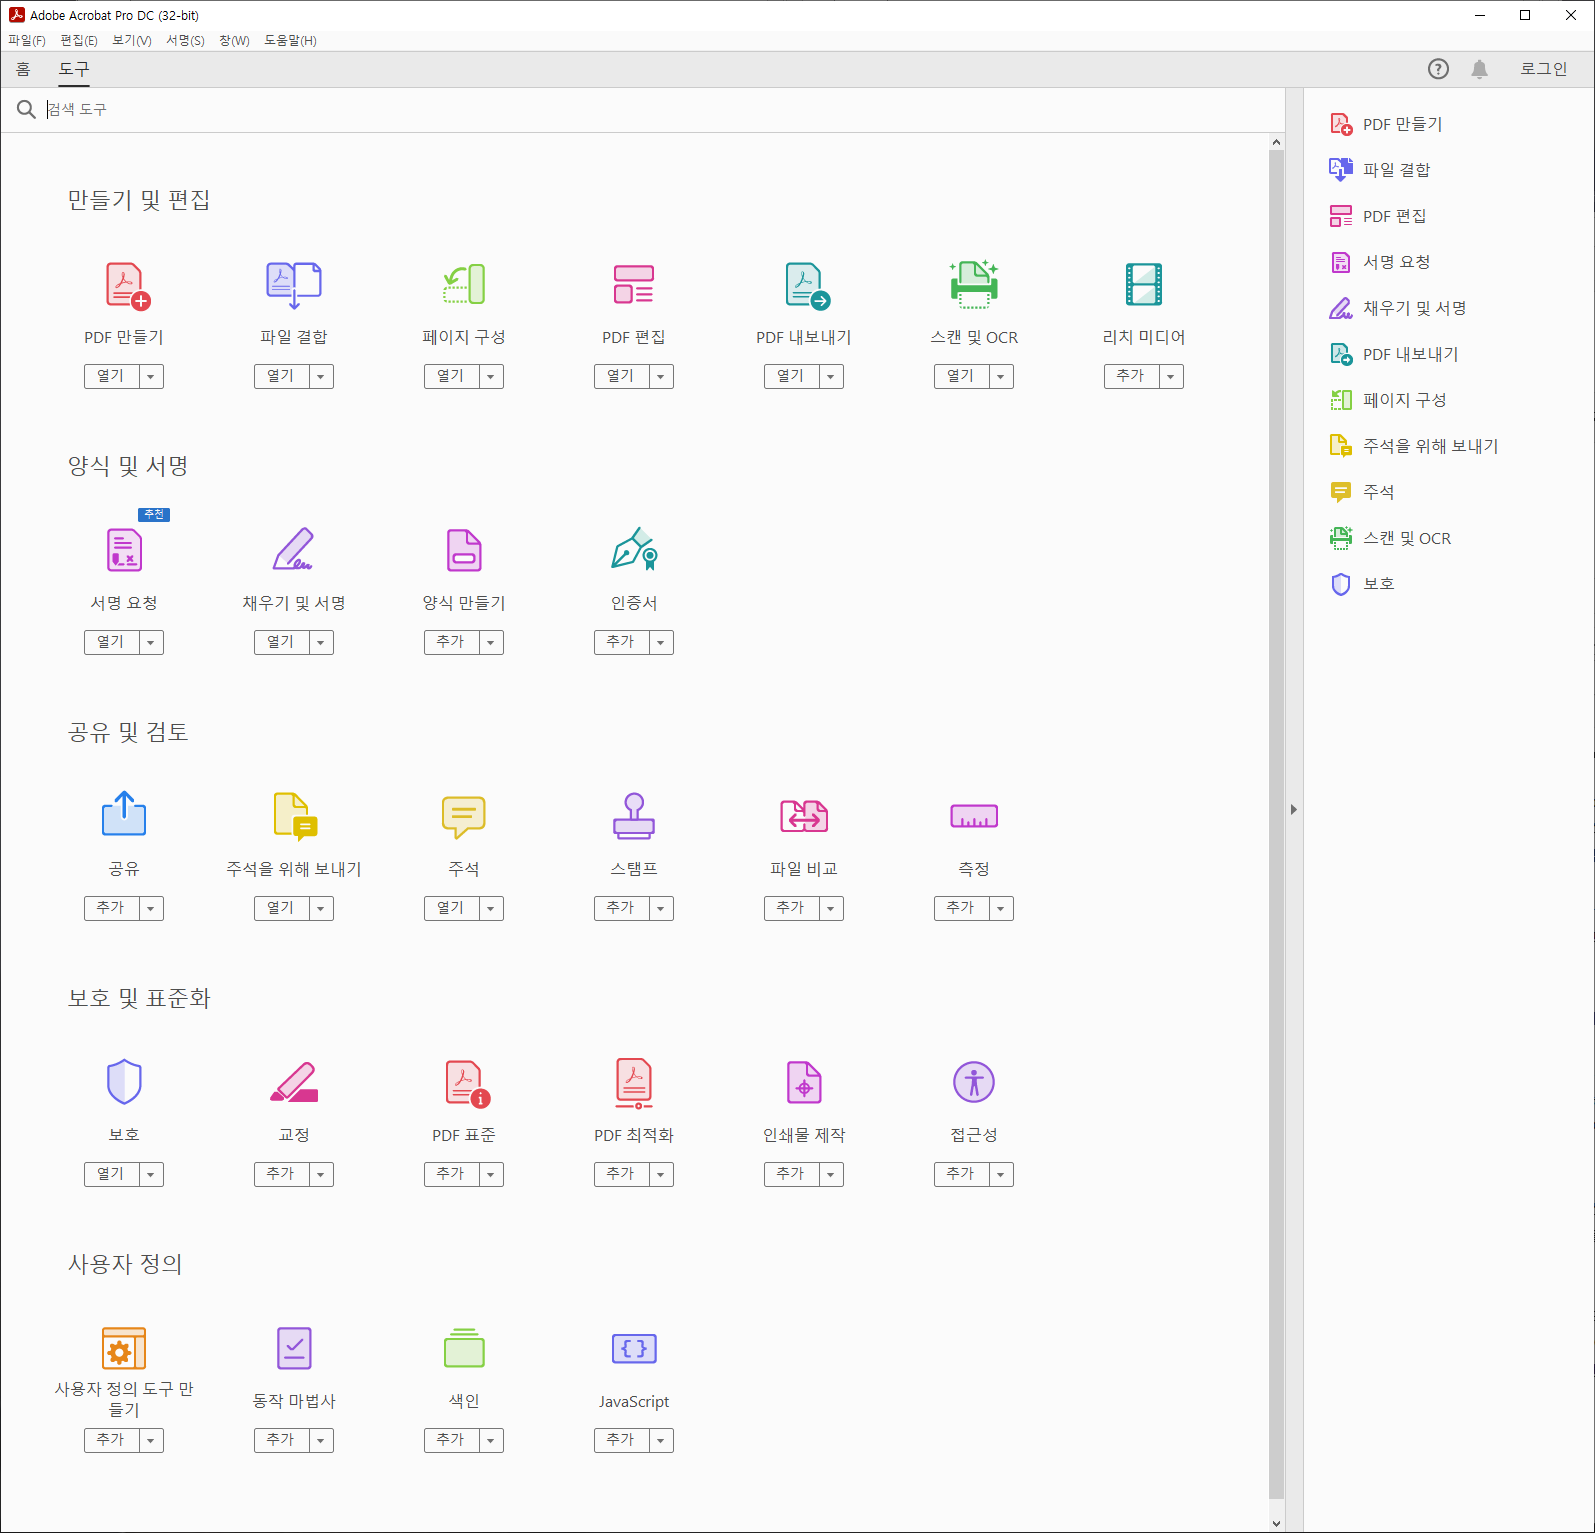Click the 로그인 sign-in link
The height and width of the screenshot is (1533, 1595).
(1544, 69)
